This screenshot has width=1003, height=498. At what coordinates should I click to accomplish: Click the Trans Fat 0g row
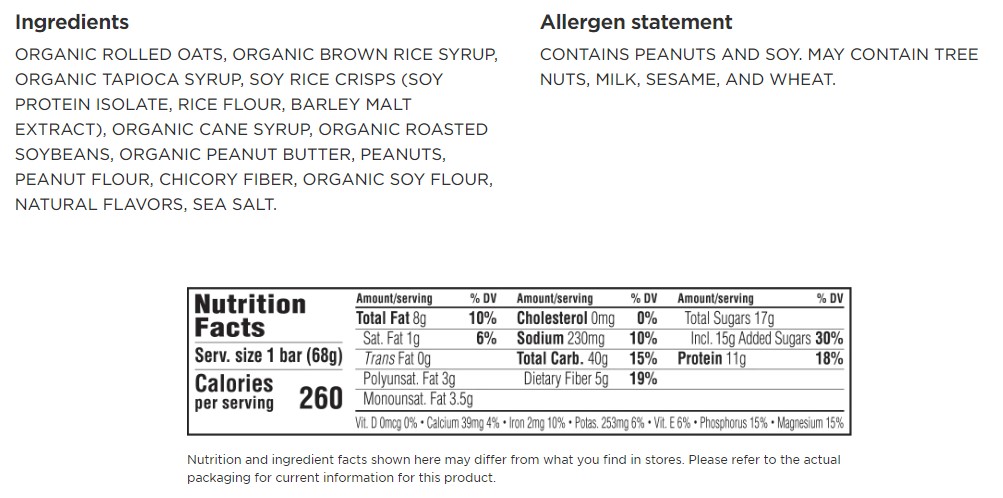click(396, 358)
